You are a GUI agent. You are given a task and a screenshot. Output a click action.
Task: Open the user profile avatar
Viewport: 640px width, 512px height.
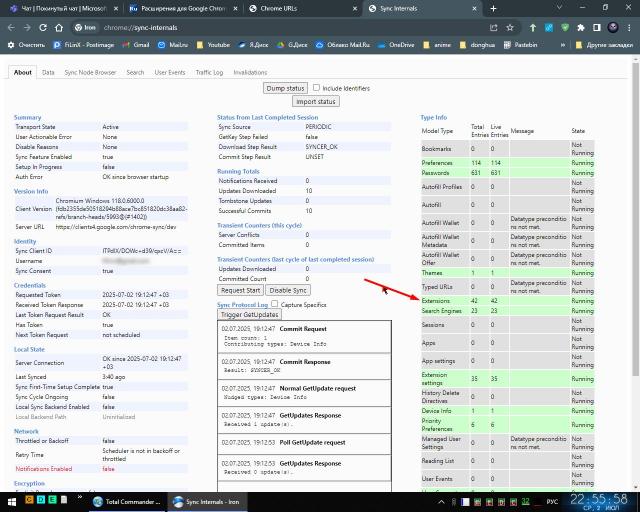[x=613, y=28]
